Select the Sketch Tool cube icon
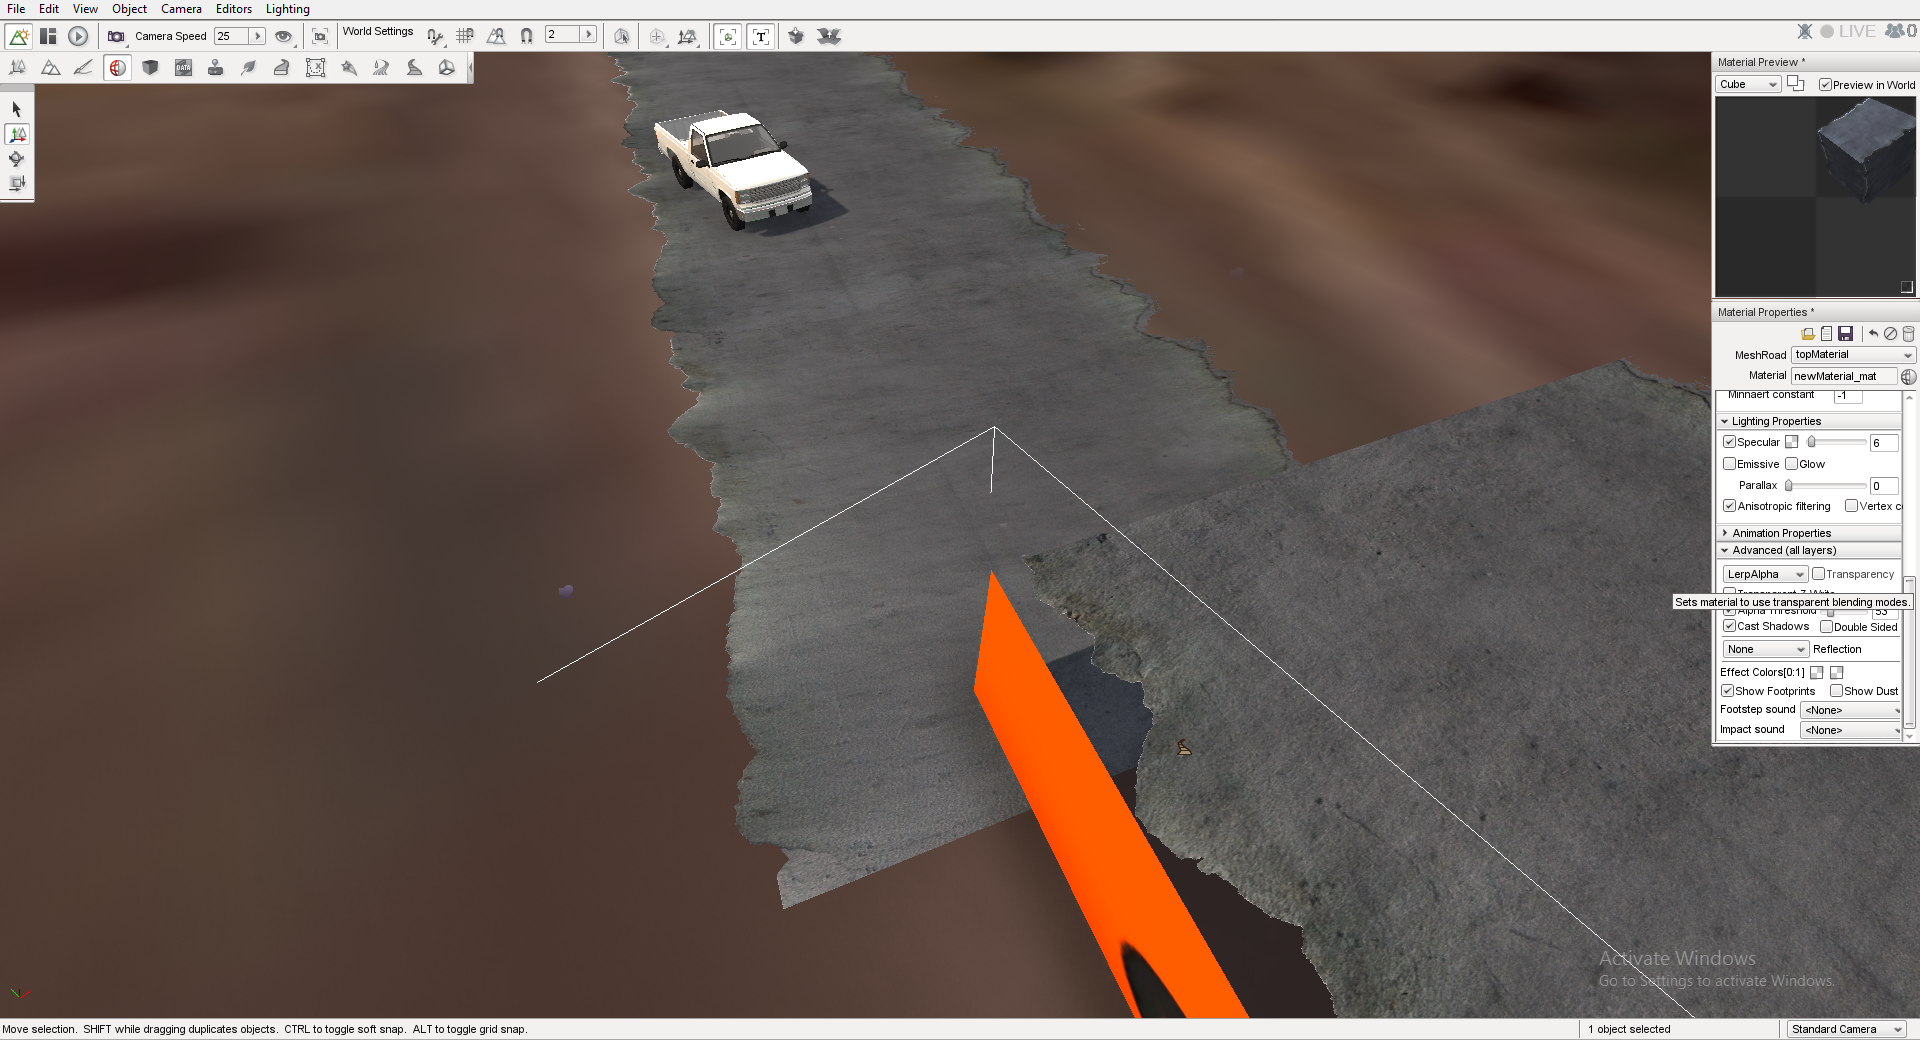Image resolution: width=1920 pixels, height=1040 pixels. click(150, 68)
